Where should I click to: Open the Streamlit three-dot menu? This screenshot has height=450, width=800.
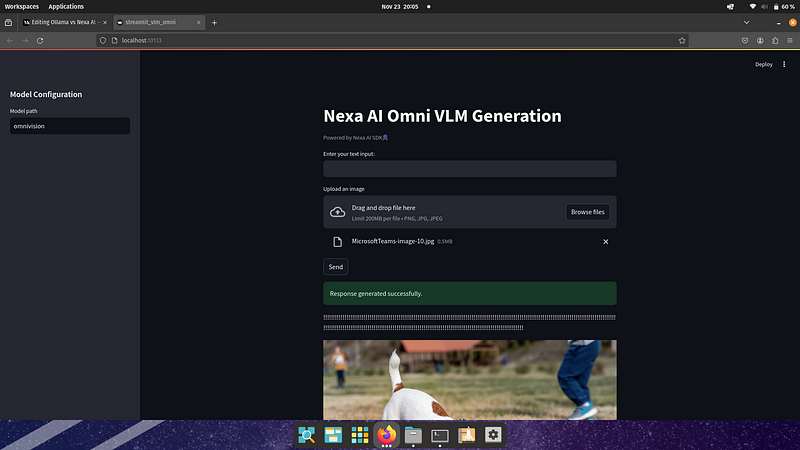tap(784, 64)
